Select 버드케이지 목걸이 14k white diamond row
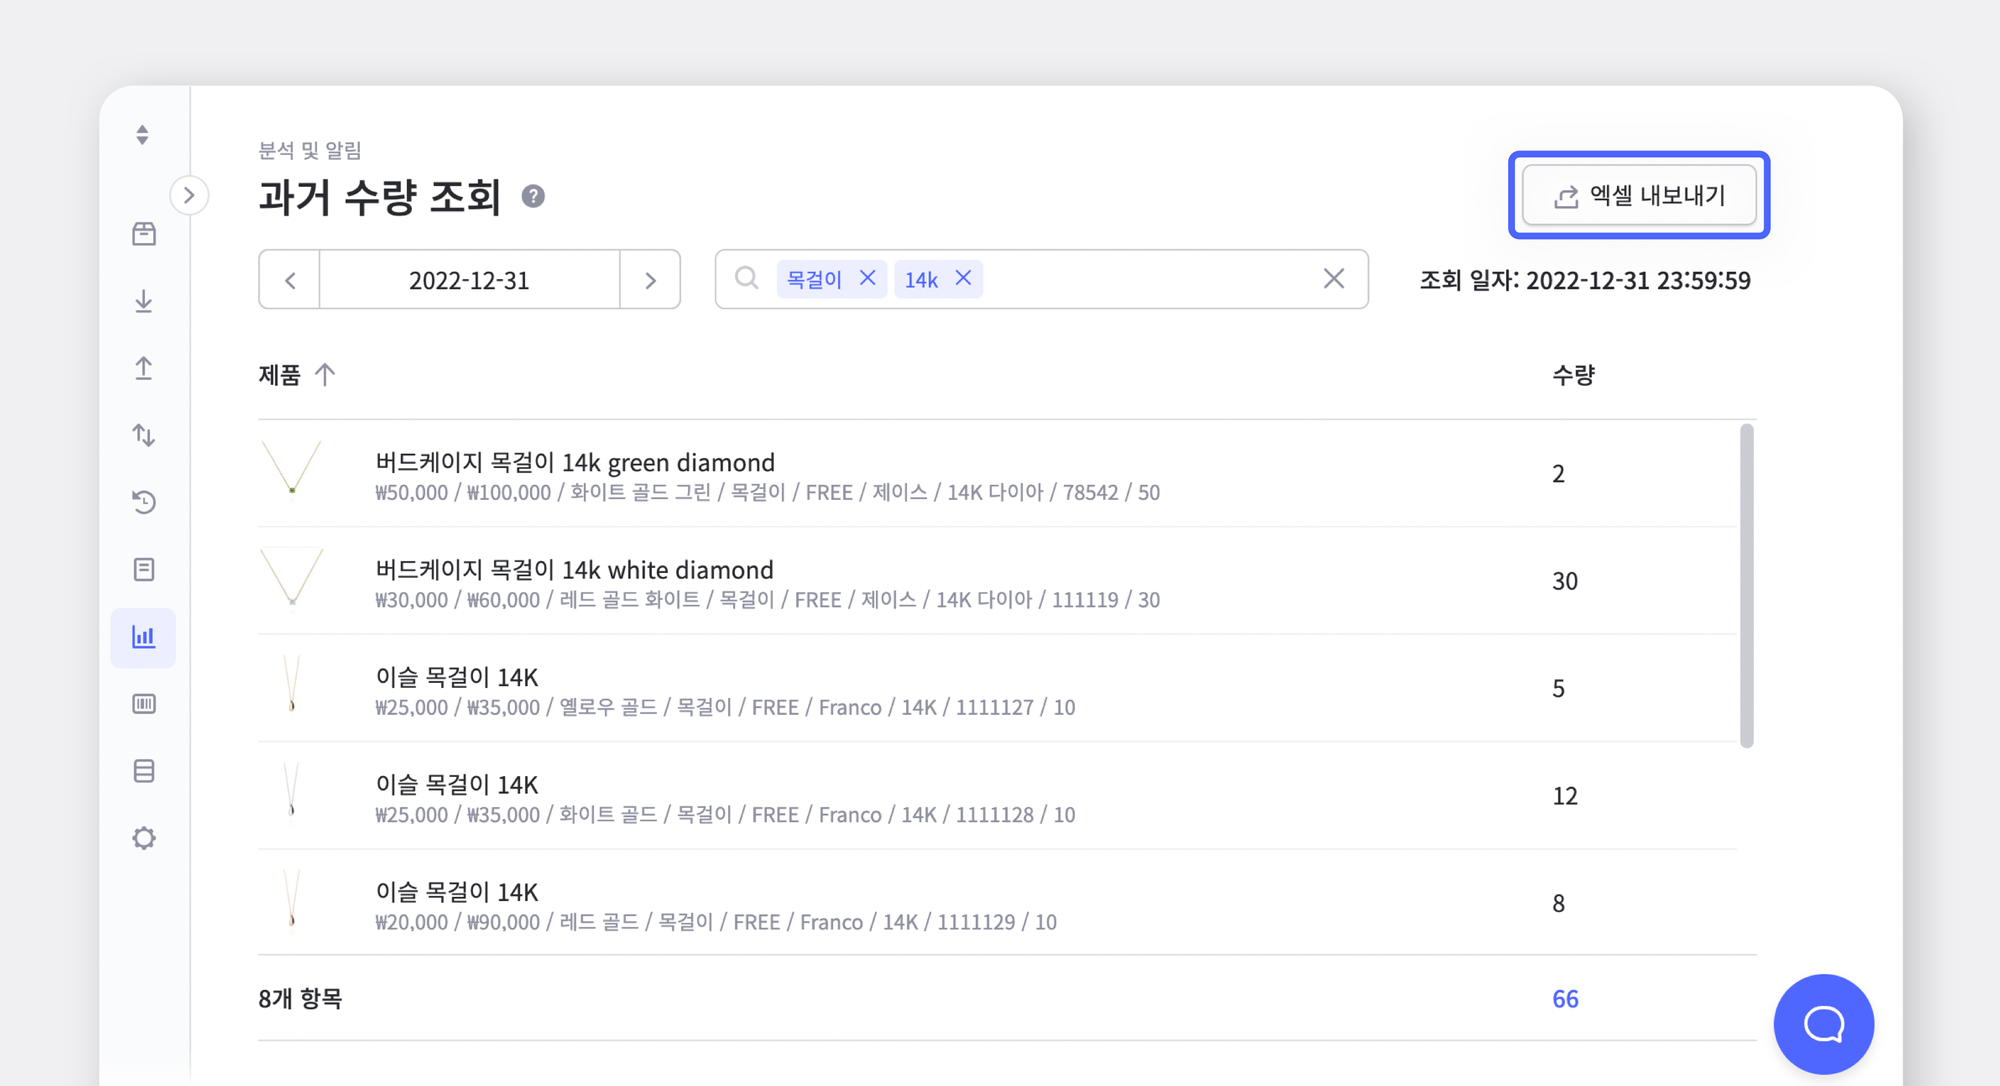This screenshot has width=2000, height=1086. pos(998,581)
